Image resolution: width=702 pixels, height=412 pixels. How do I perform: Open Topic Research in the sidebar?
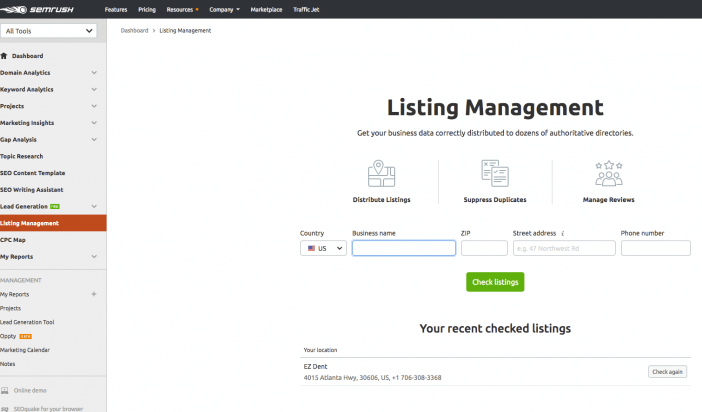point(21,156)
